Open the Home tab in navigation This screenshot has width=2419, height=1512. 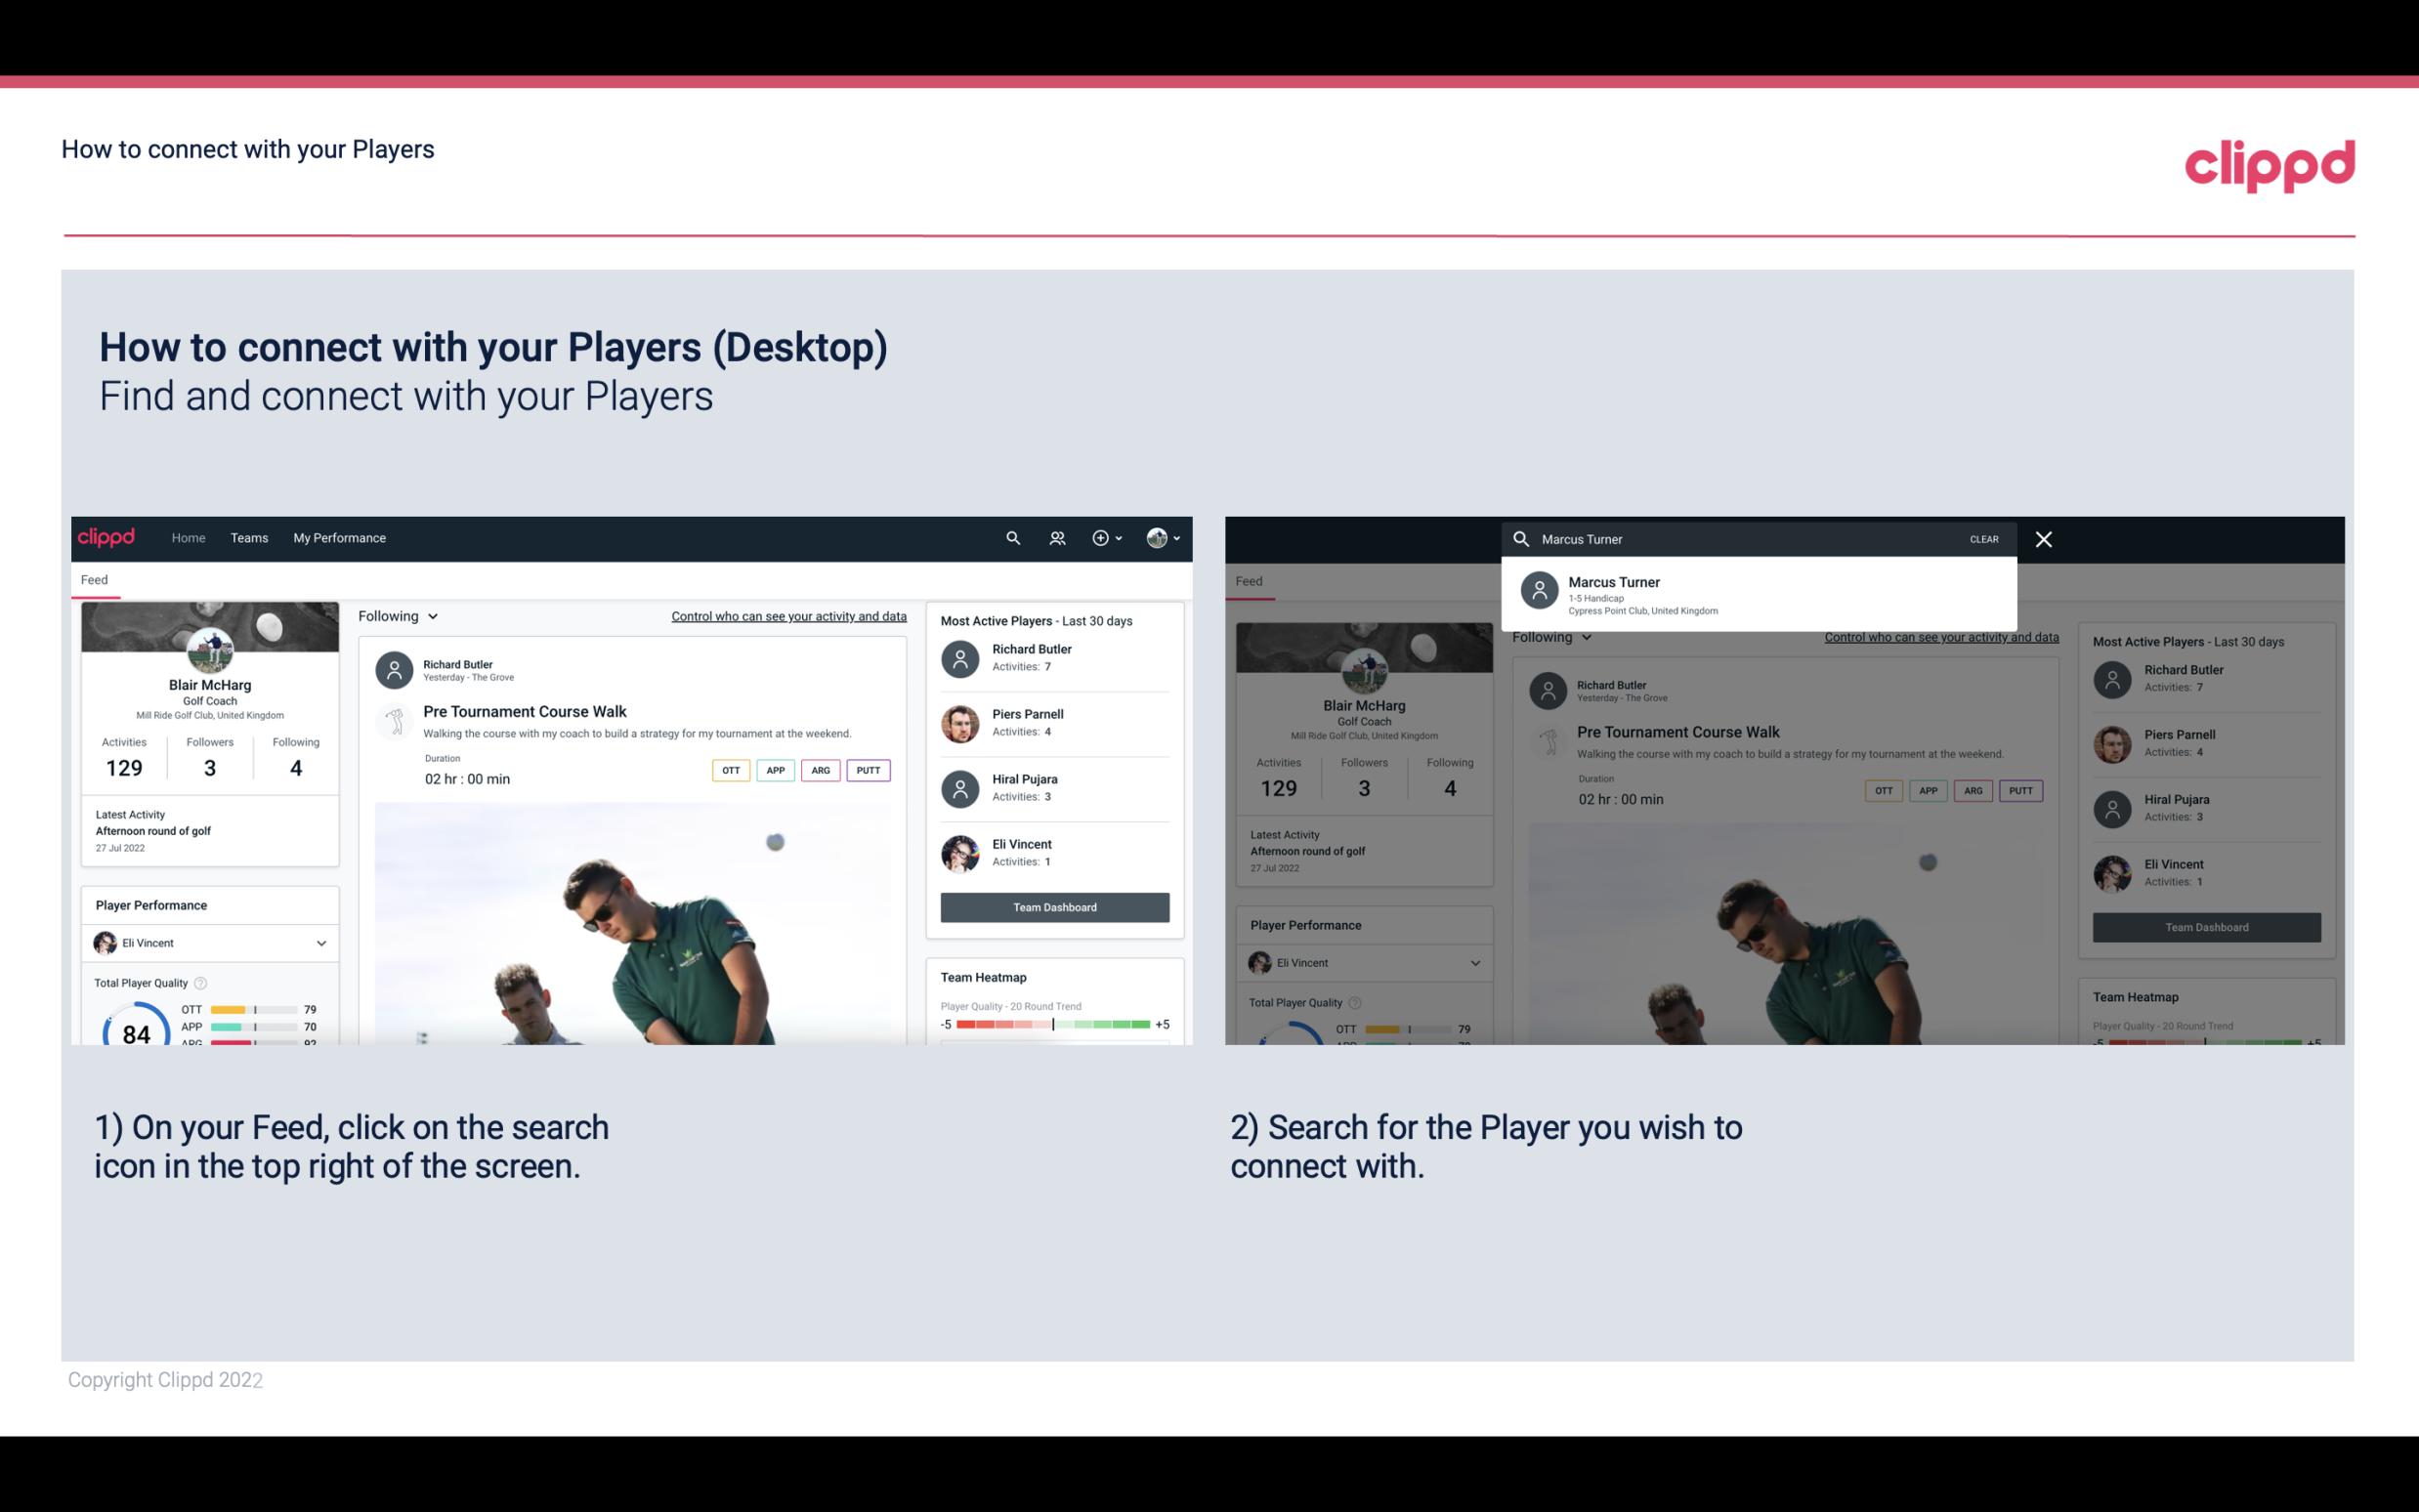[187, 536]
